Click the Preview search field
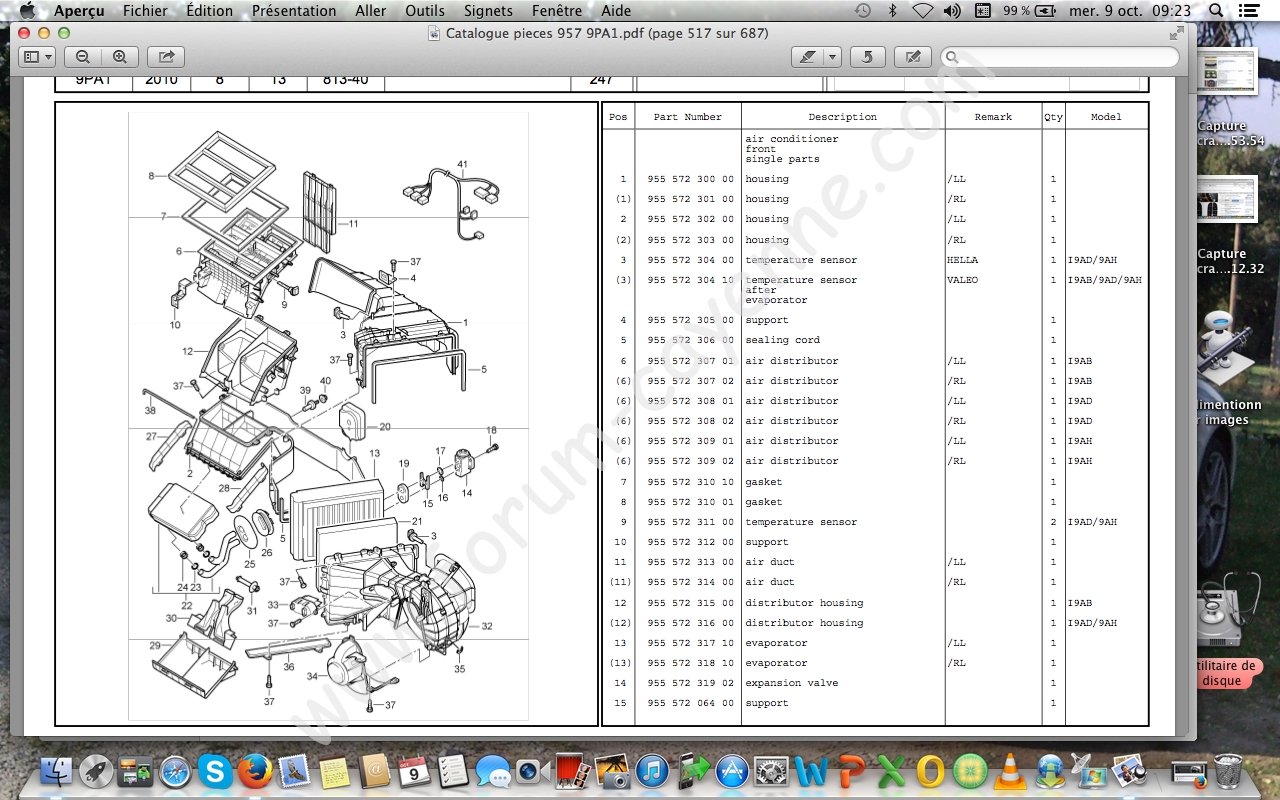 (x=1060, y=57)
